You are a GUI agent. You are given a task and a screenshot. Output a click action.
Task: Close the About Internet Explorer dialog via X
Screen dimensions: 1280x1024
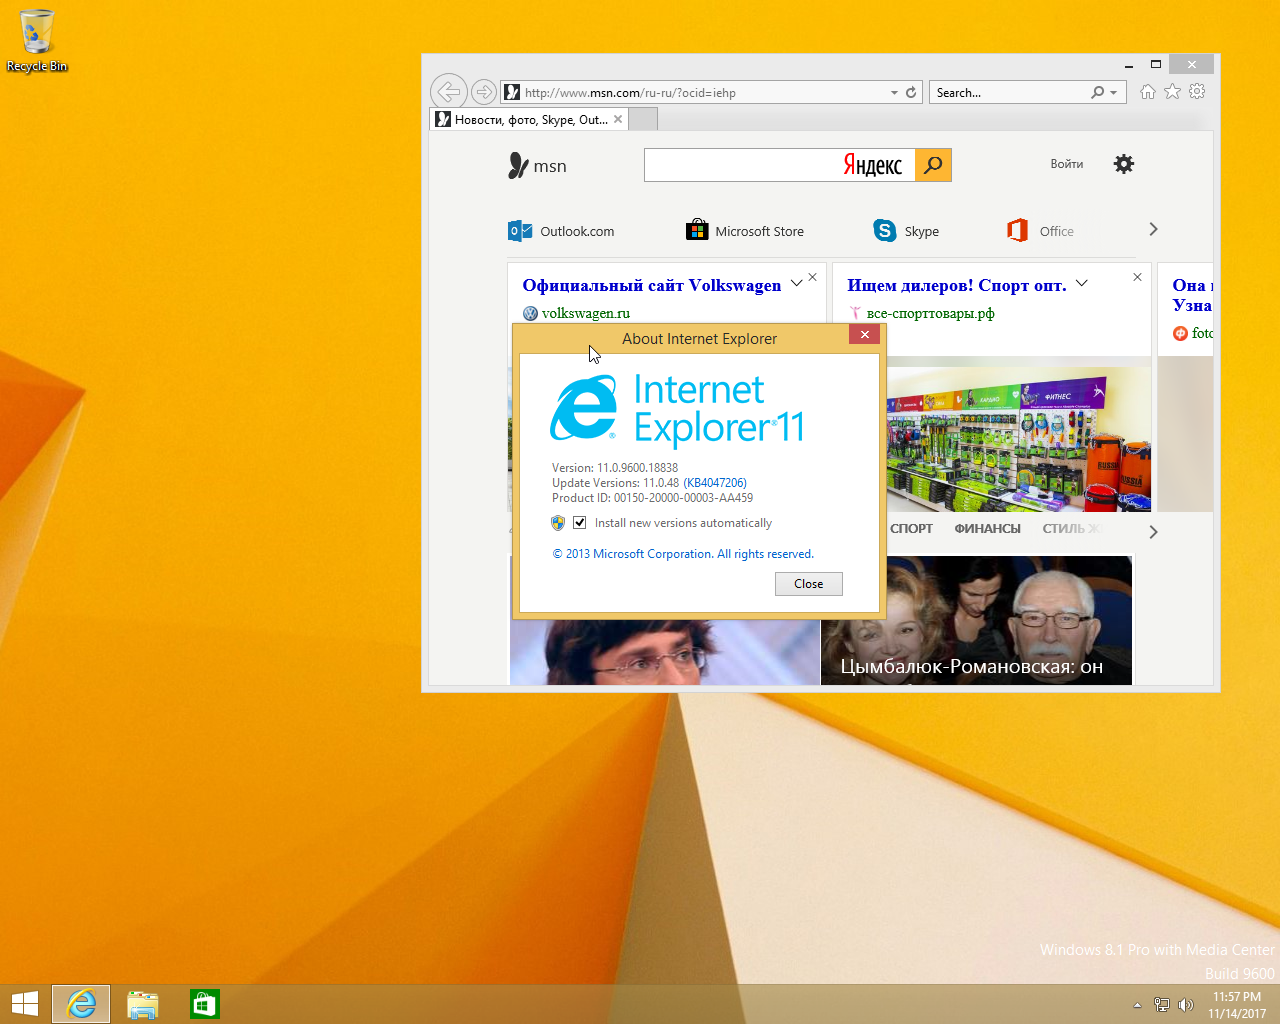pos(864,335)
